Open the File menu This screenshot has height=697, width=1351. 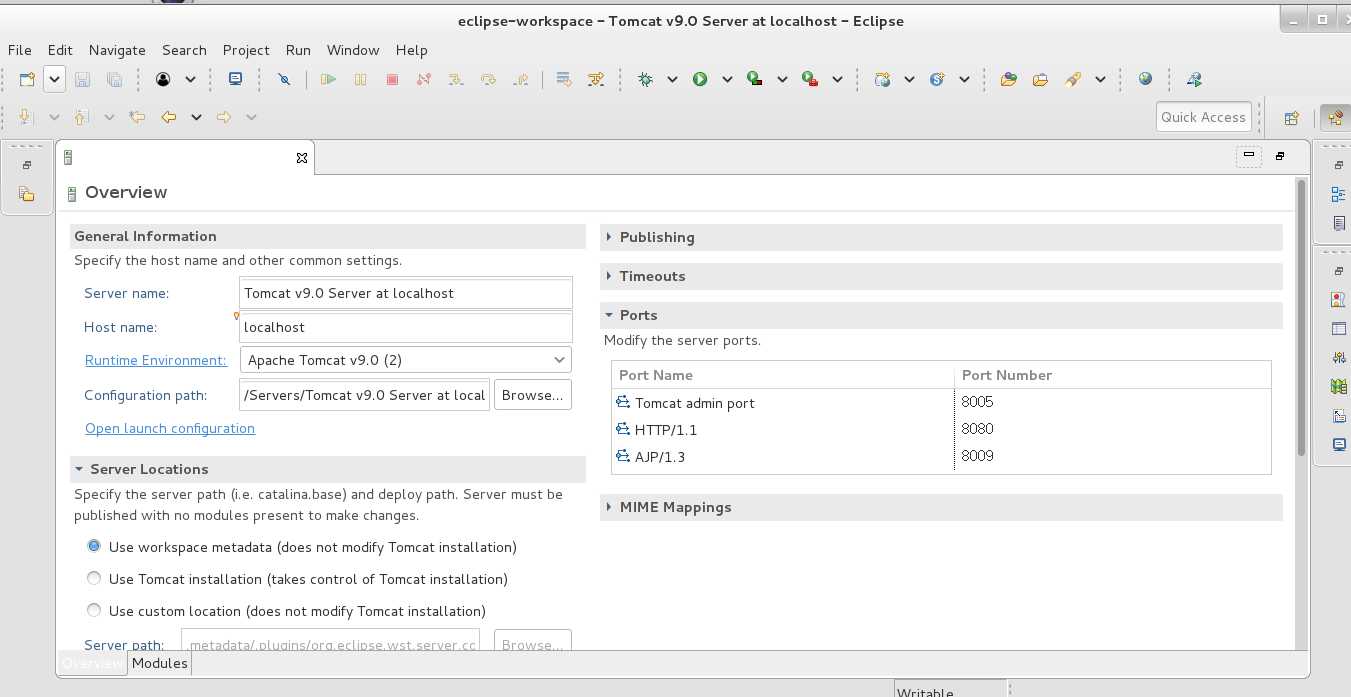(x=20, y=50)
